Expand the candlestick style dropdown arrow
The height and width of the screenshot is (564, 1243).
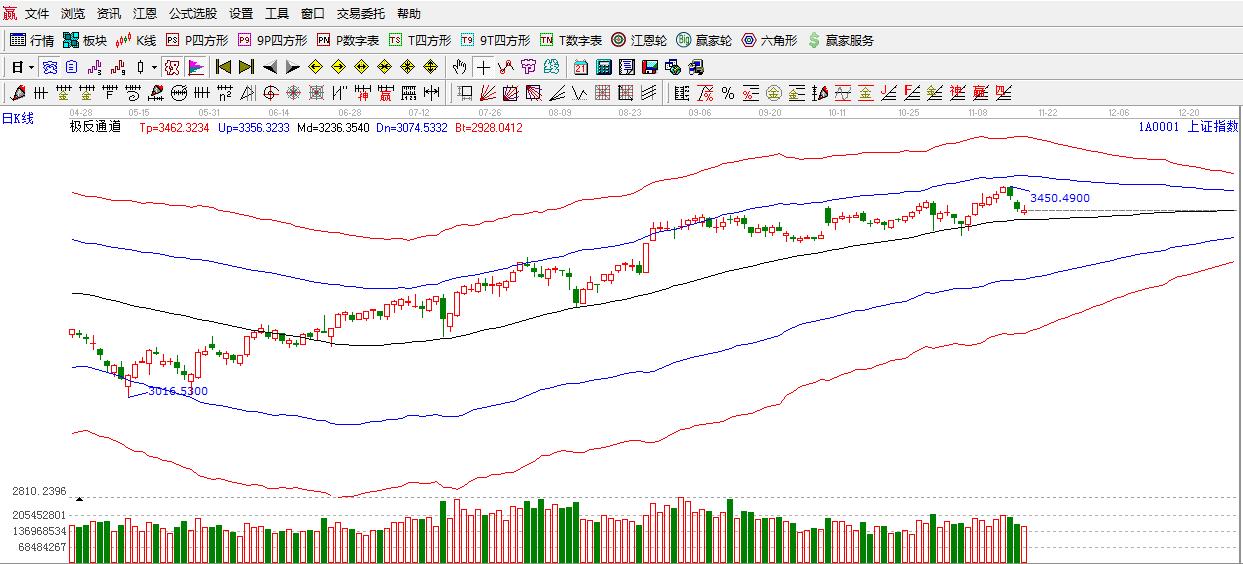click(x=154, y=67)
